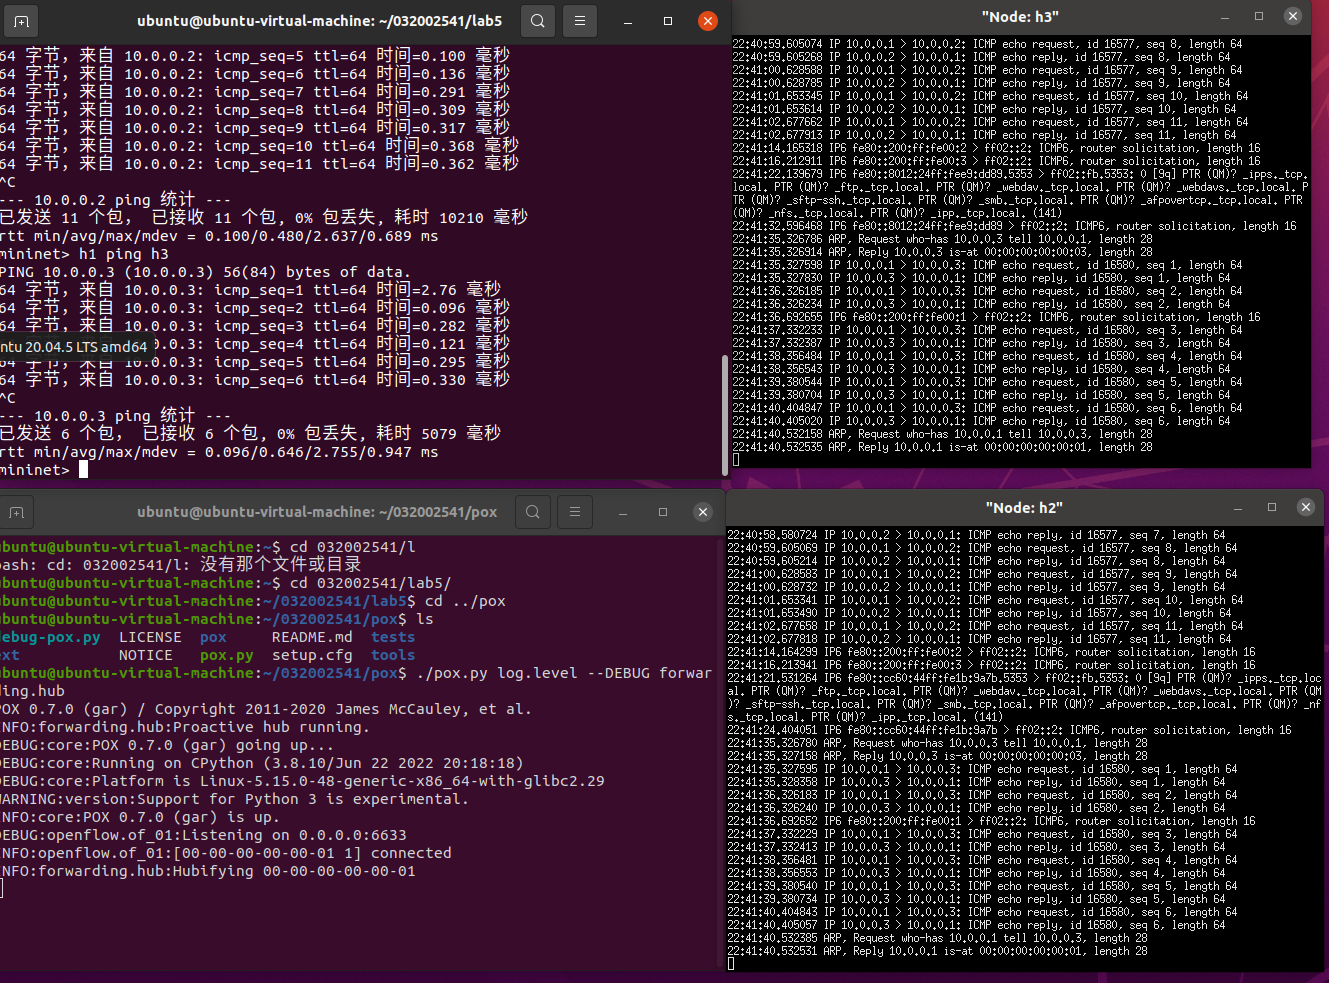
Task: Maximize the Node: h2 window
Action: pos(1272,507)
